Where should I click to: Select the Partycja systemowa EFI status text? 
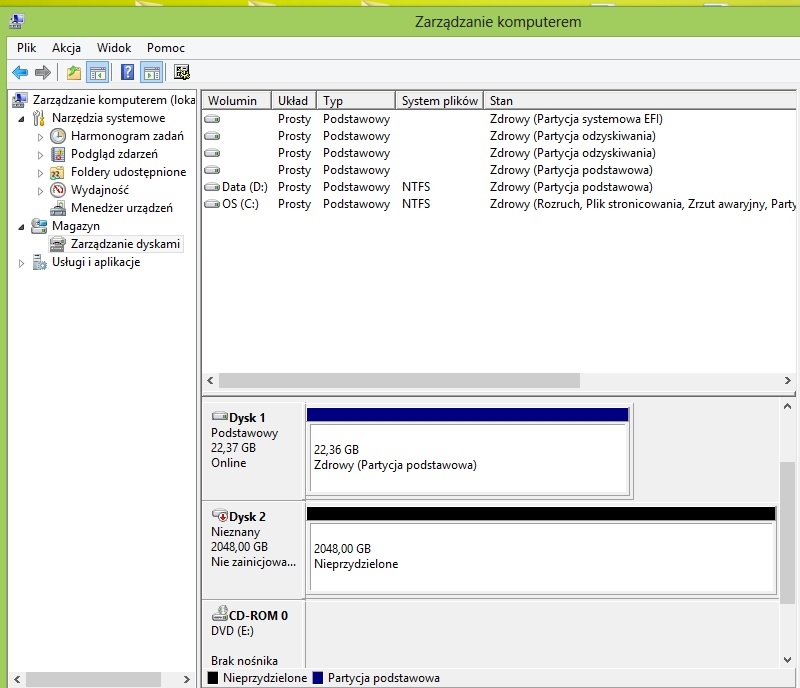click(x=576, y=119)
